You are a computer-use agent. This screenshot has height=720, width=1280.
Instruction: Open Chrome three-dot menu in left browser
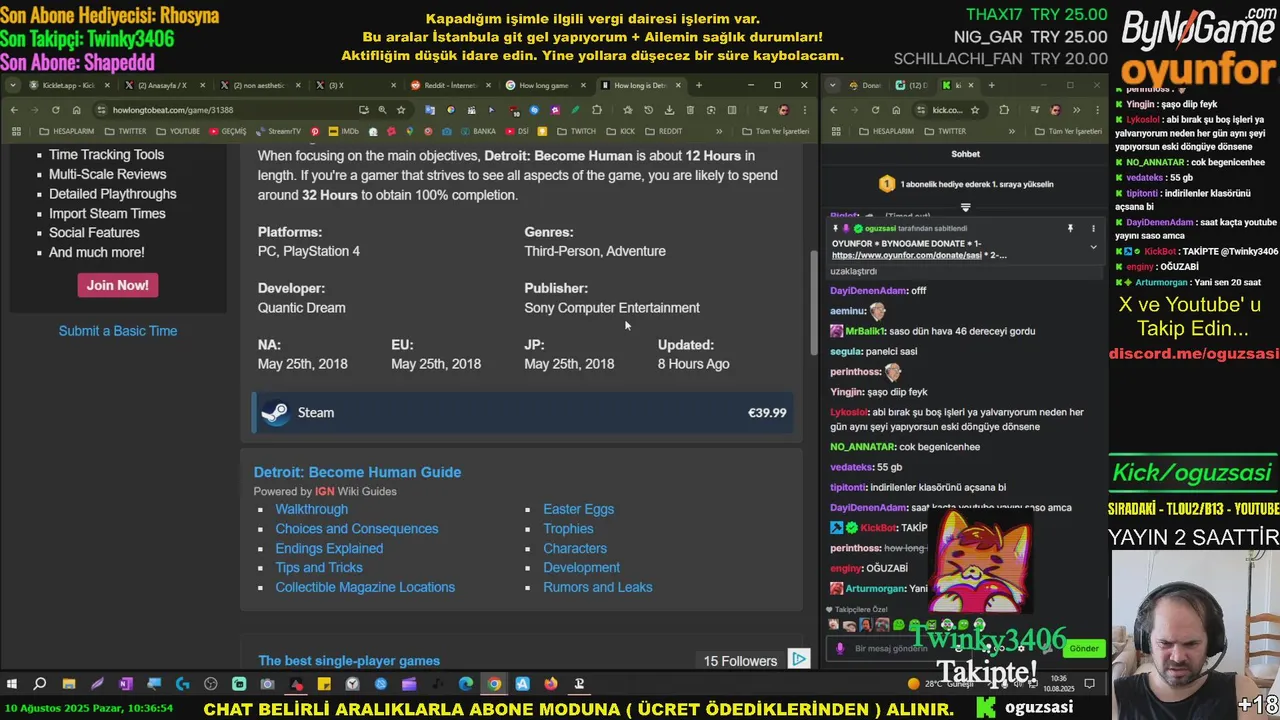tap(804, 110)
